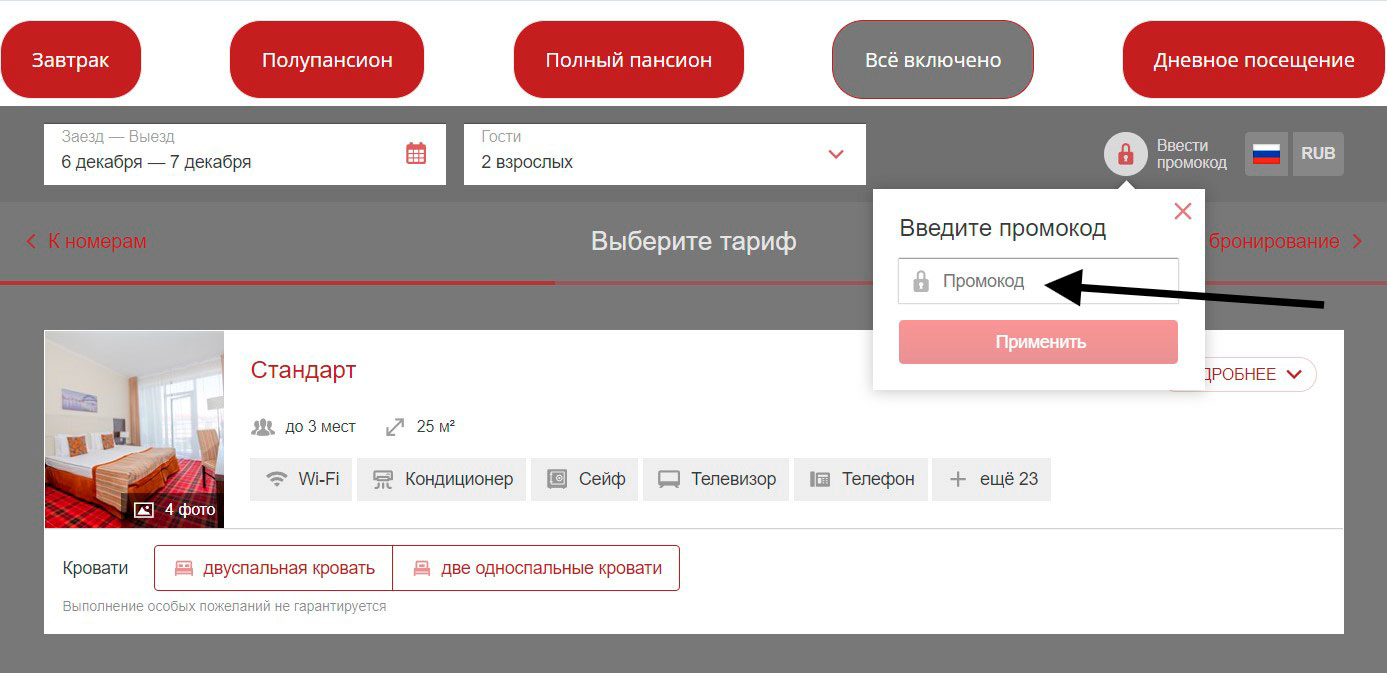
Task: Click the Ввести промокод label
Action: (1191, 154)
